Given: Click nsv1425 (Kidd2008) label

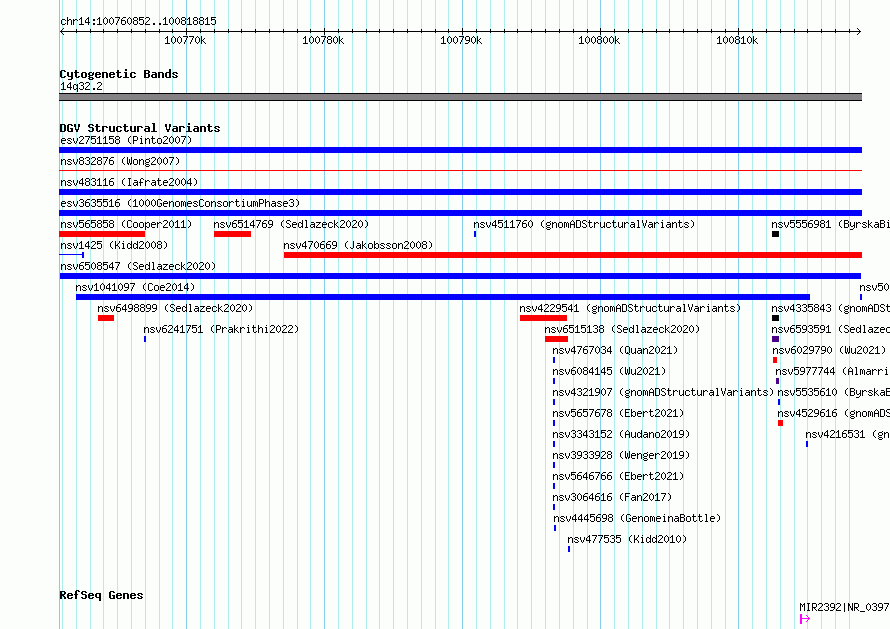Looking at the screenshot, I should pyautogui.click(x=114, y=245).
